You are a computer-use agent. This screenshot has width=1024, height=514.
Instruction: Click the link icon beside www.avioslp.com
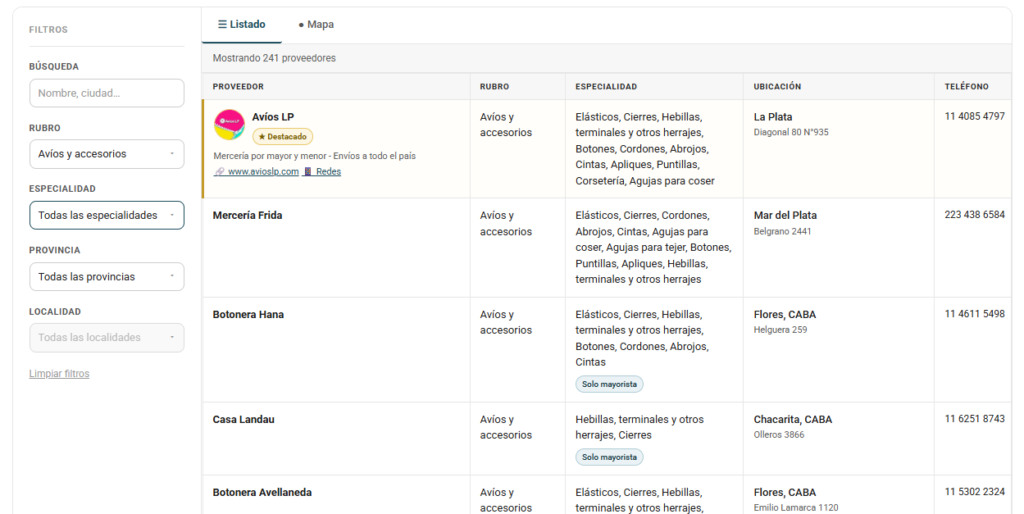coord(219,172)
